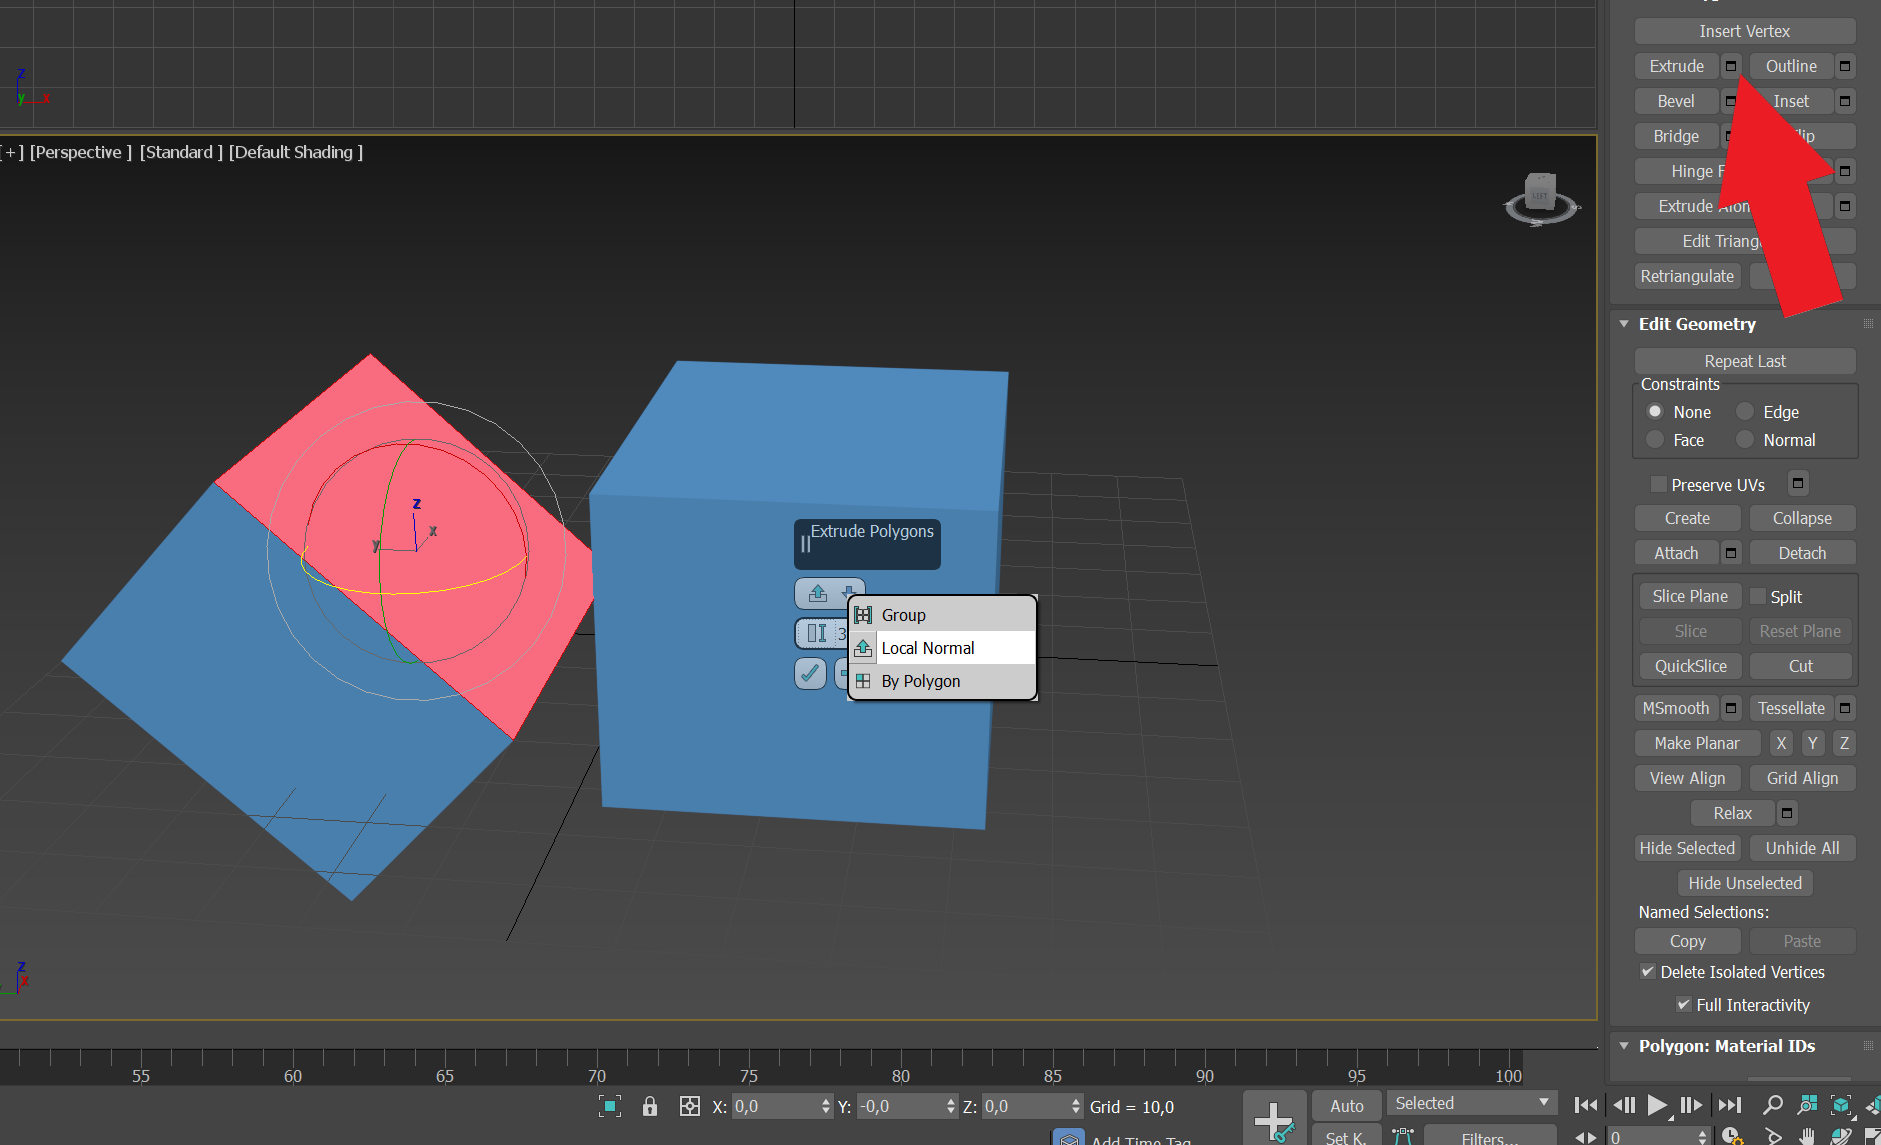Uncheck Delete Isolated Vertices

pyautogui.click(x=1648, y=972)
